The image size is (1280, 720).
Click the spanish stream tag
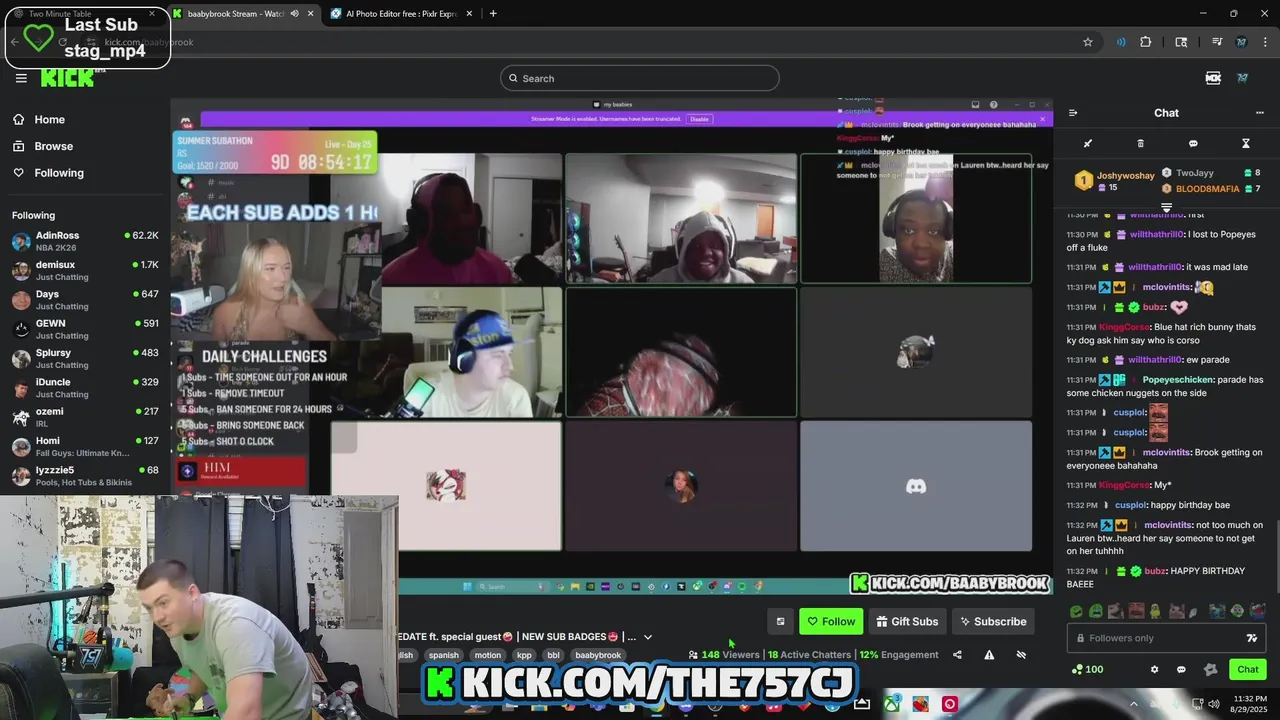444,655
